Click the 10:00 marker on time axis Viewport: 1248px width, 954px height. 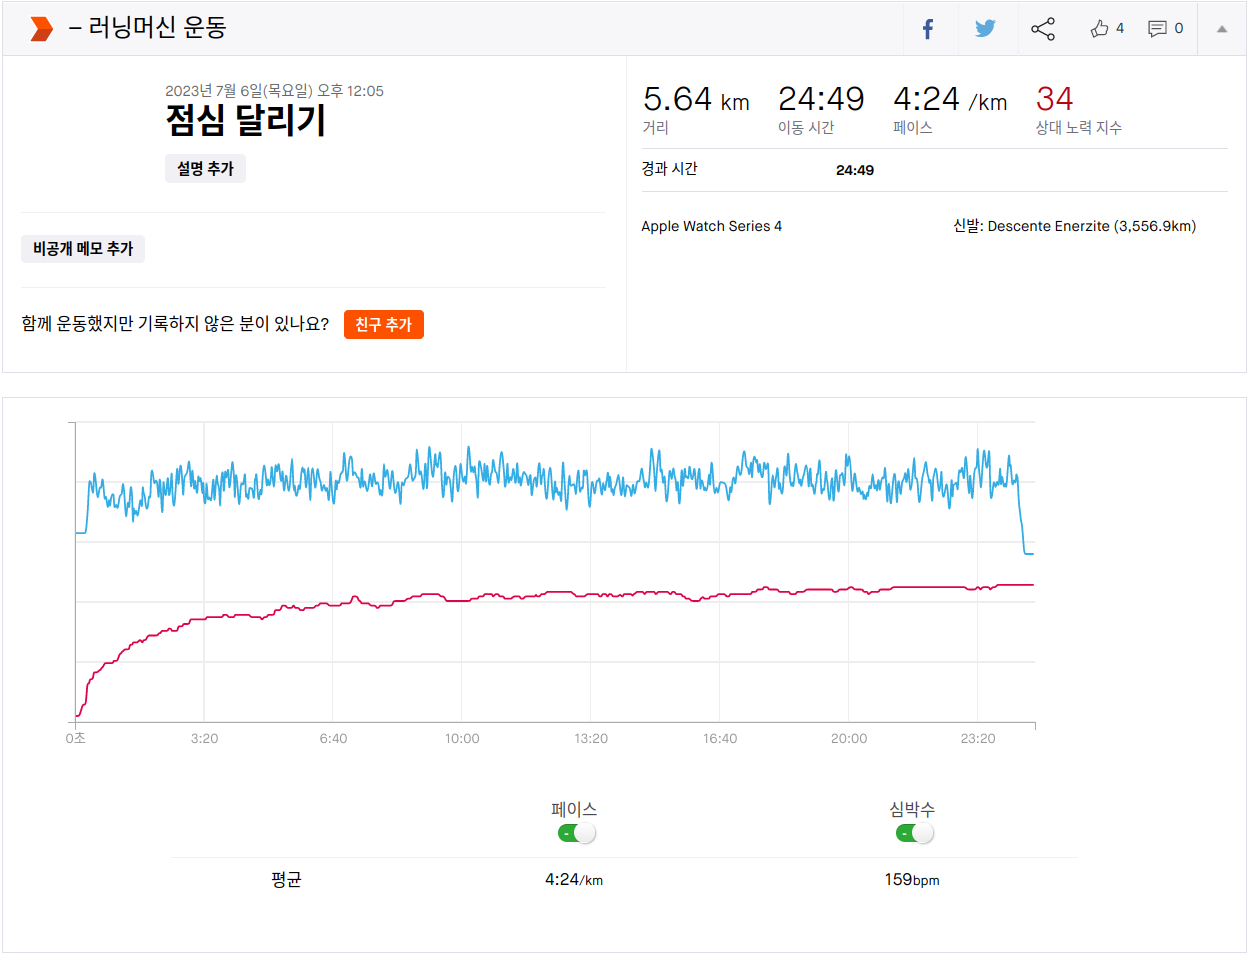point(462,739)
